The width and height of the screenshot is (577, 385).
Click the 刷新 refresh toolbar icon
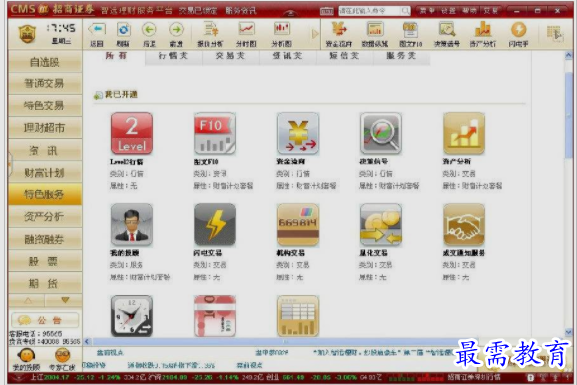coord(123,34)
